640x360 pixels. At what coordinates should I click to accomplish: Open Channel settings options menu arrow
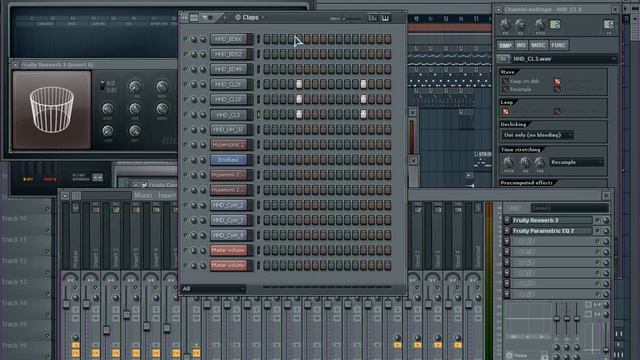(x=498, y=9)
